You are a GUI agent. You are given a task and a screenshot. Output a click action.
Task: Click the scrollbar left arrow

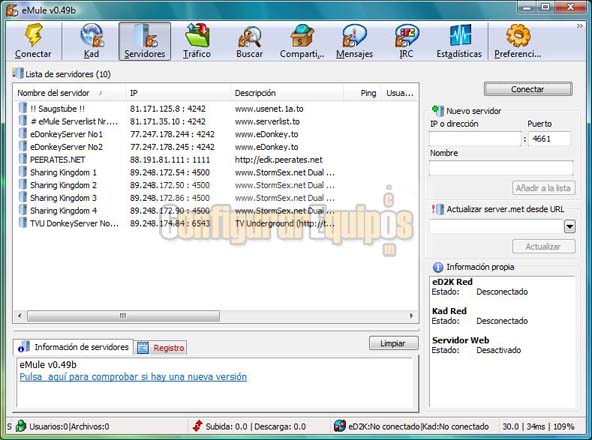(x=20, y=316)
